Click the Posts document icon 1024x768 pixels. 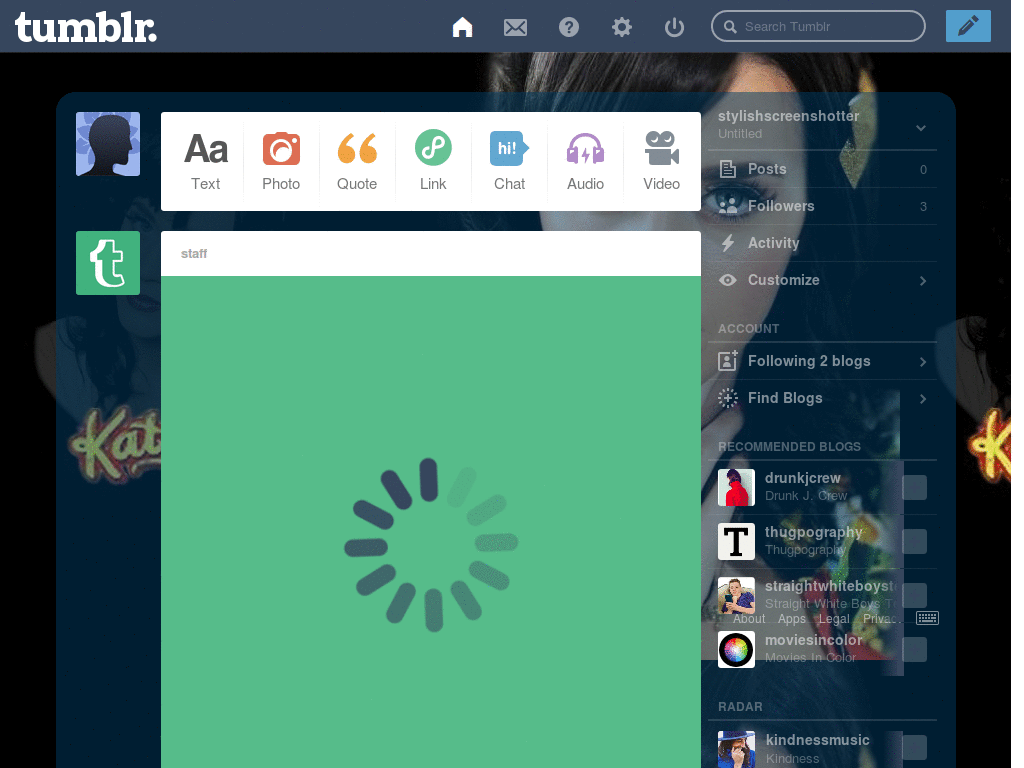728,169
